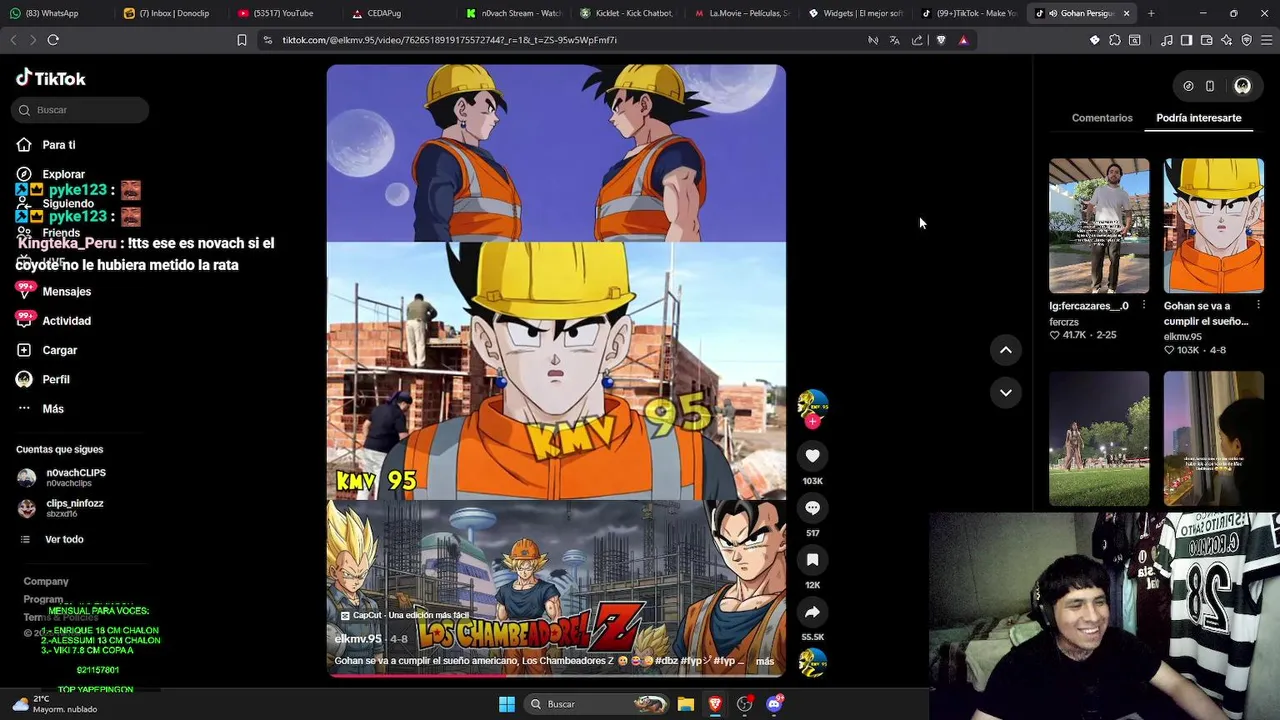Open Brave Shields lion icon

pyautogui.click(x=941, y=40)
